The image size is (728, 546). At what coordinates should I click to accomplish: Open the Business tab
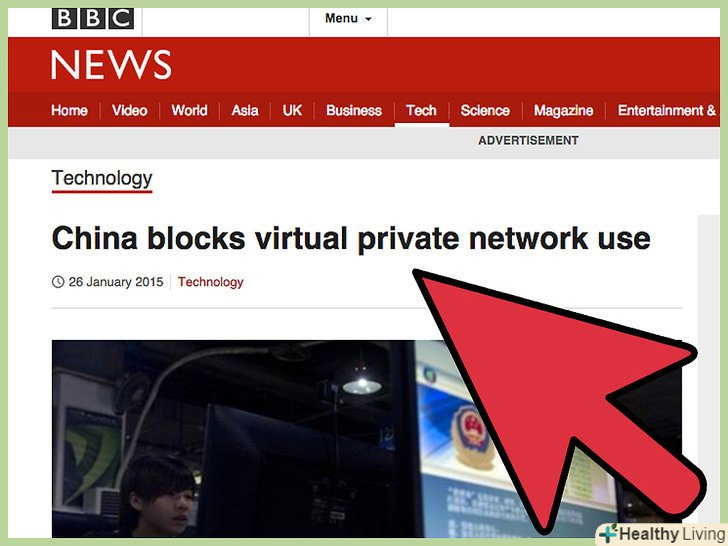point(354,110)
